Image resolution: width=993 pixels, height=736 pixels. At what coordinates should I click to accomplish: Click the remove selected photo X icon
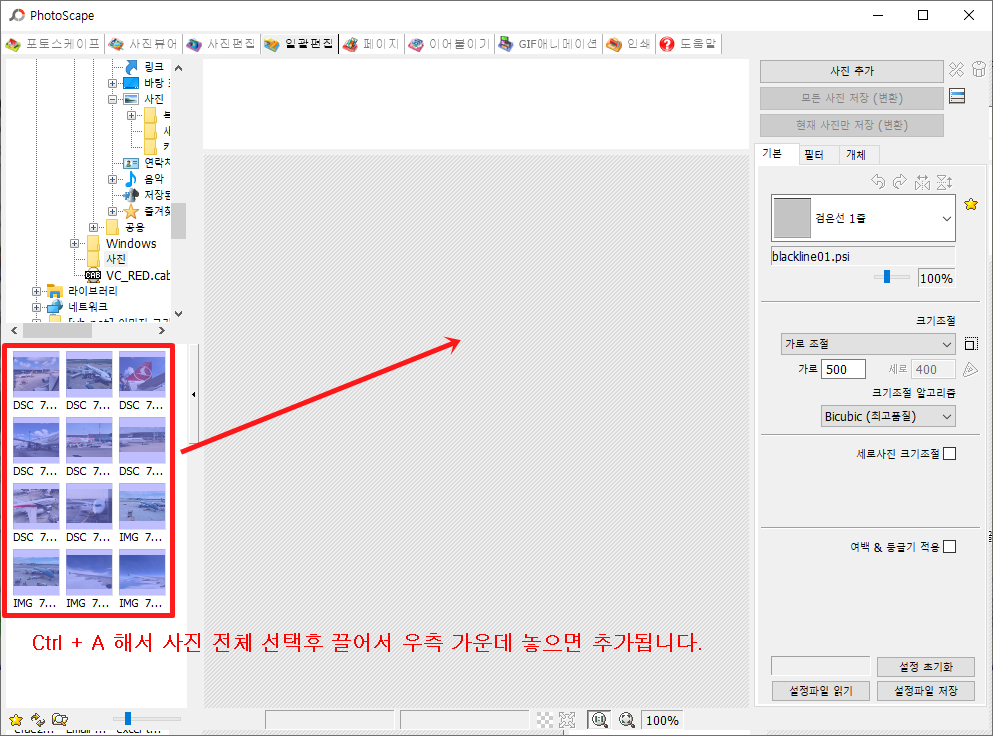[x=956, y=69]
